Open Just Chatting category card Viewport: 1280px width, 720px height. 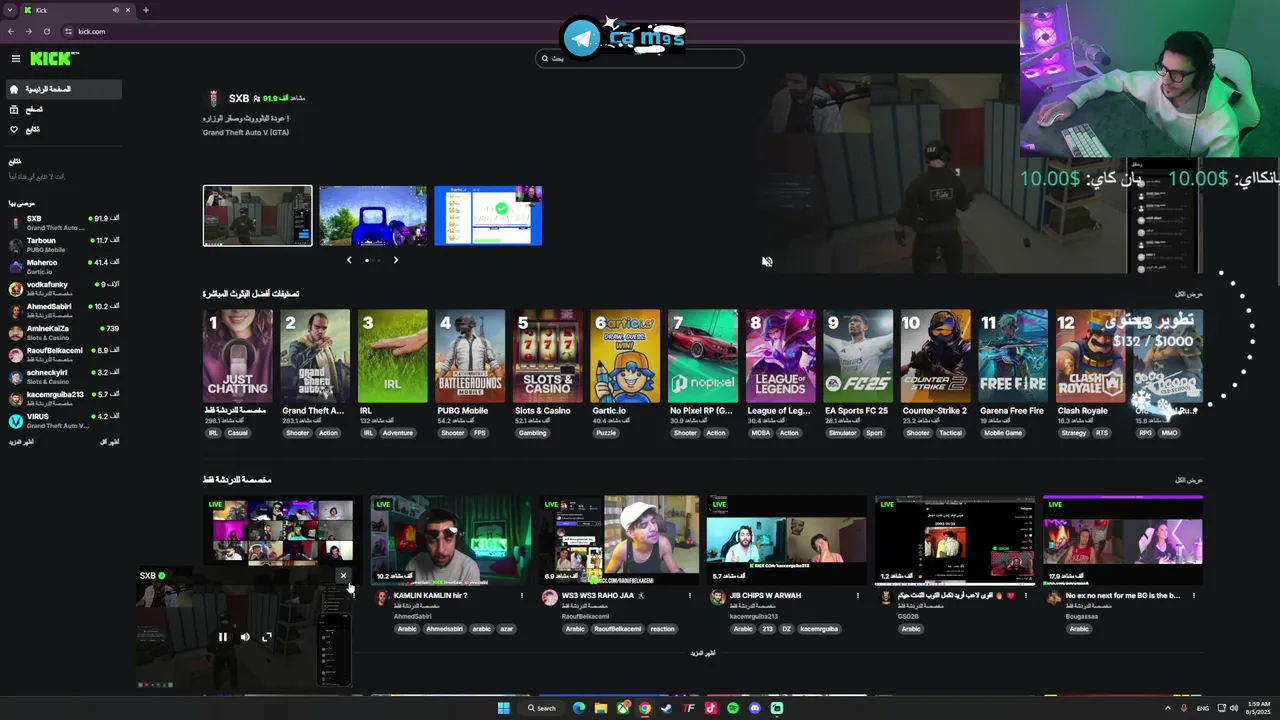pos(237,356)
